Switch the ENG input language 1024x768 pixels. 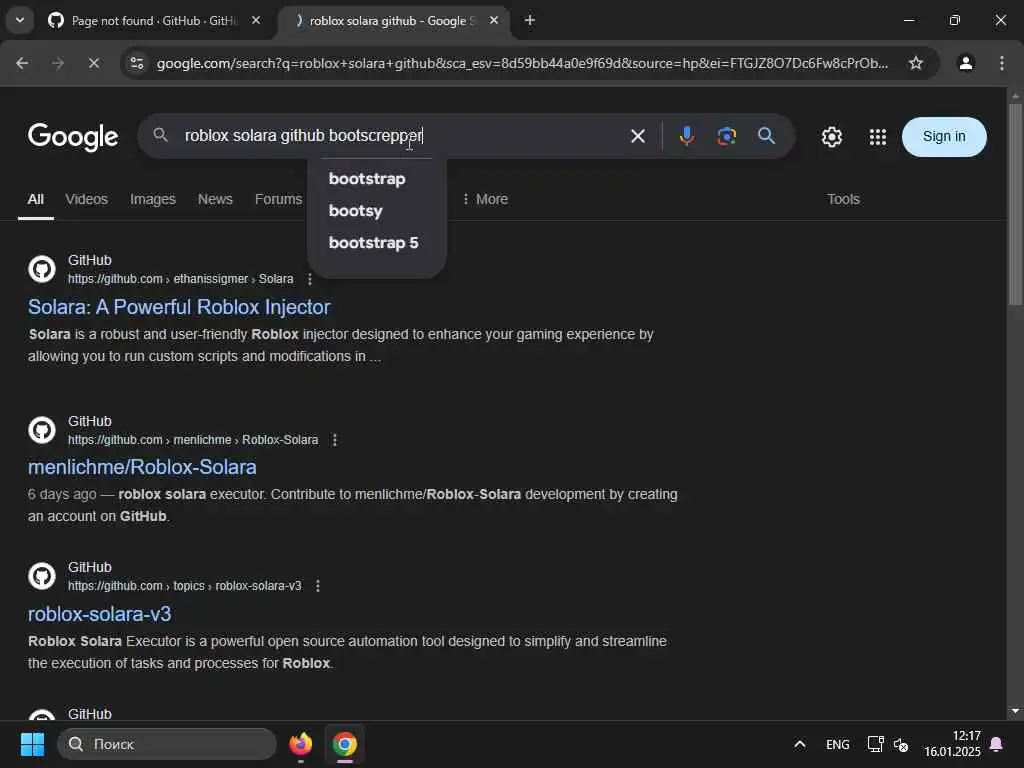click(x=837, y=744)
